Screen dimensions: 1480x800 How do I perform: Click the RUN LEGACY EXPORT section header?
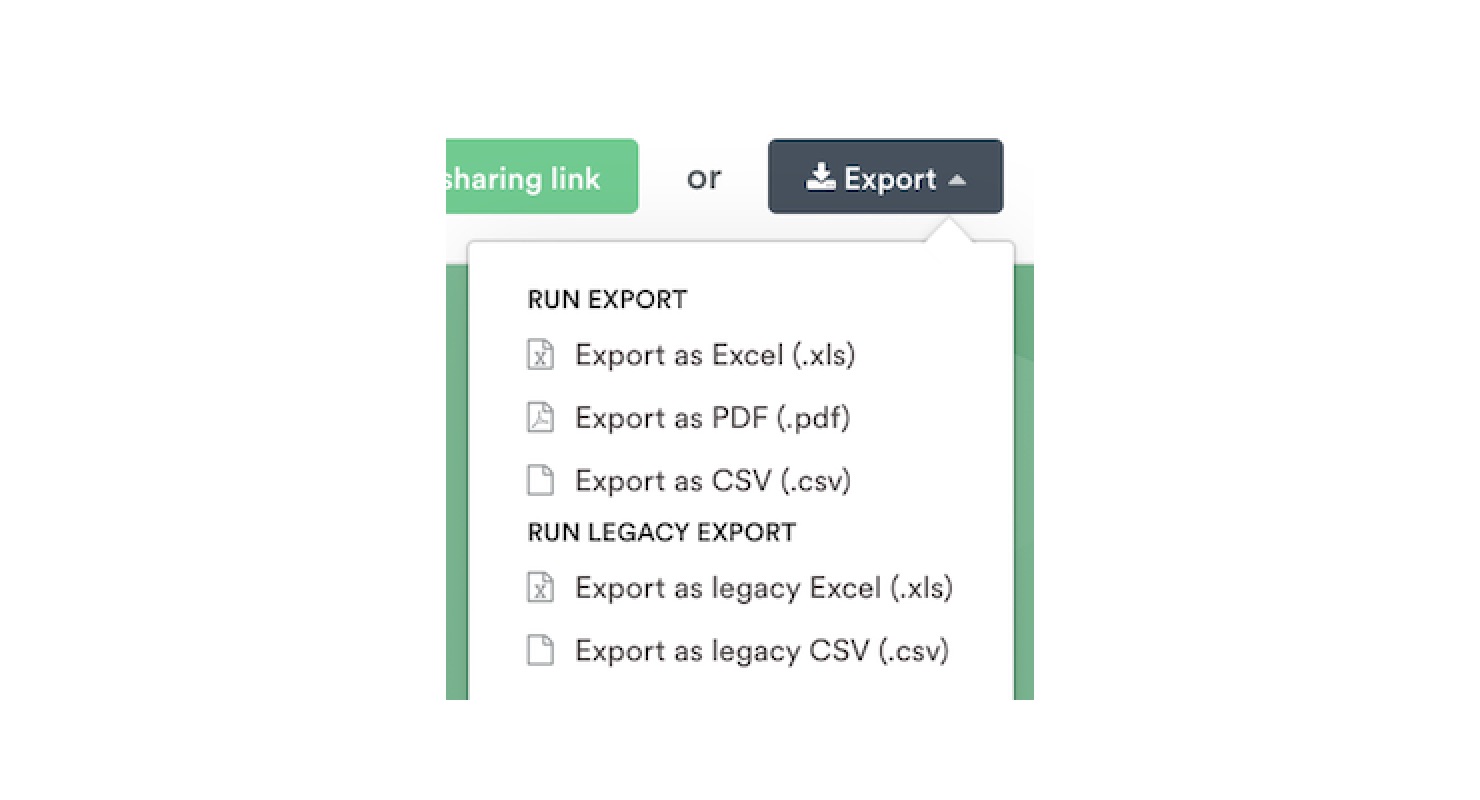[x=661, y=532]
